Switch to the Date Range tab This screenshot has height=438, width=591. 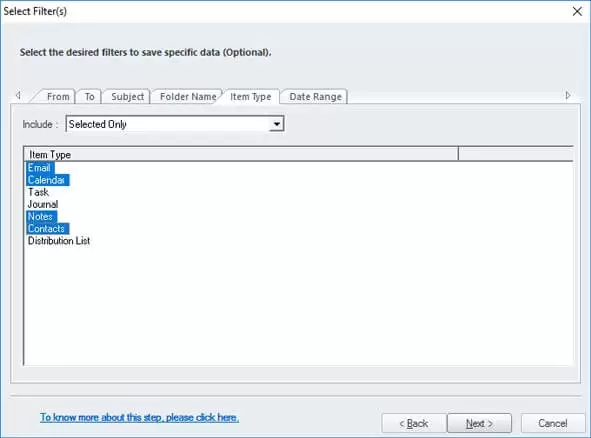pyautogui.click(x=315, y=96)
